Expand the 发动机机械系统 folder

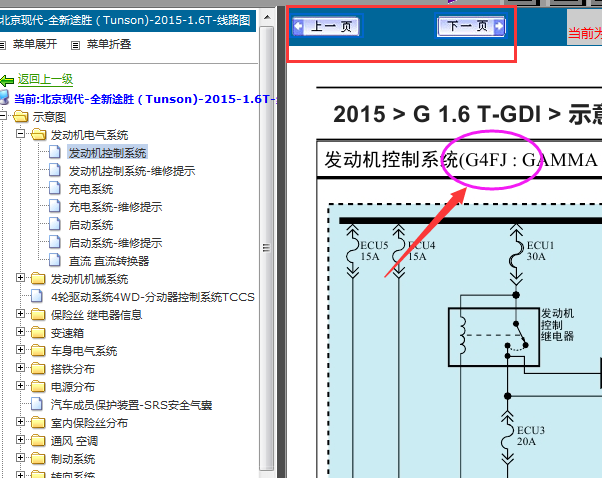pyautogui.click(x=20, y=278)
